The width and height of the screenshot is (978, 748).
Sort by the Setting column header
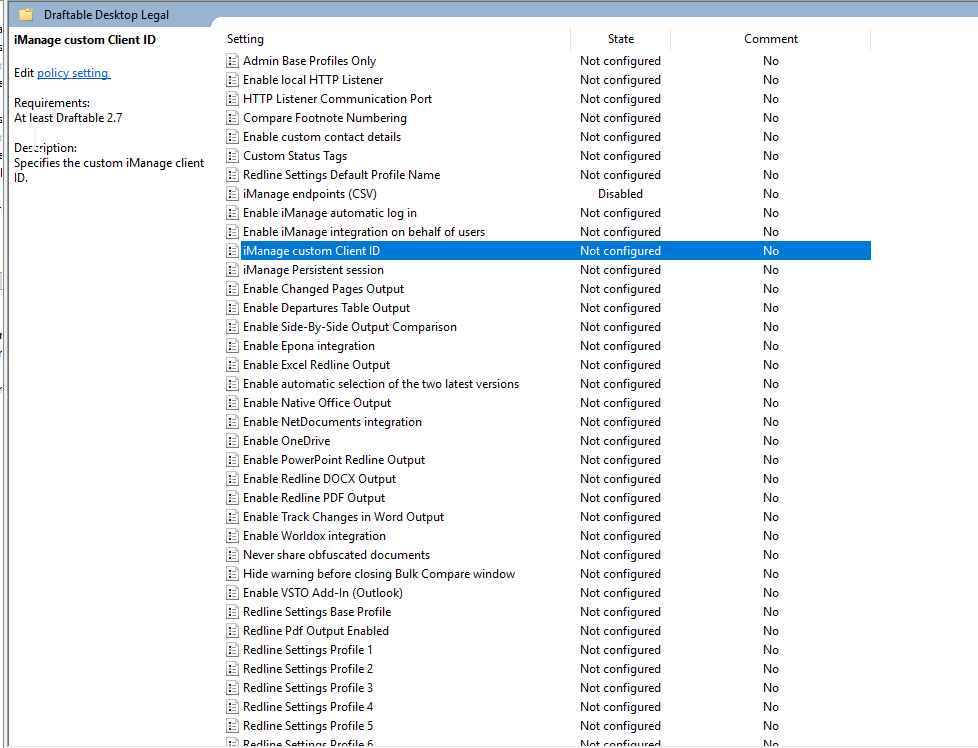(x=245, y=39)
